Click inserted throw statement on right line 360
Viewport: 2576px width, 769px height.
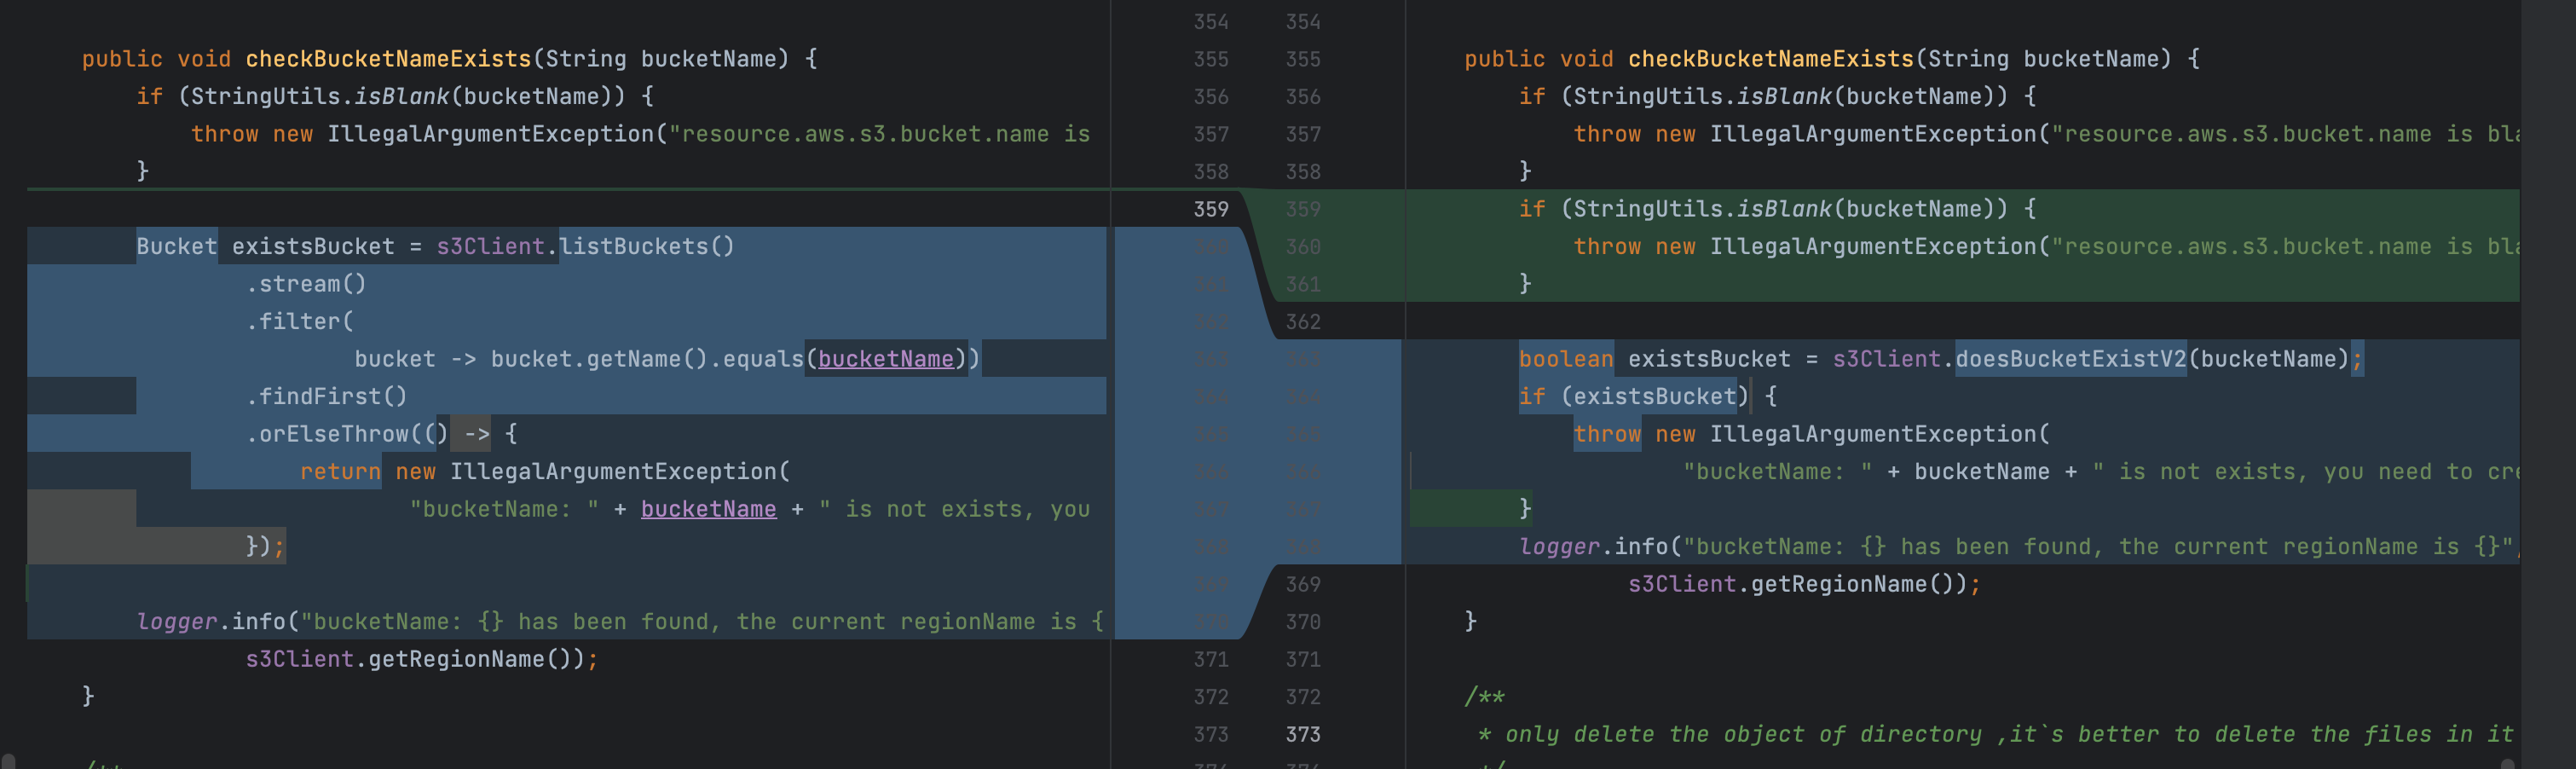tap(2045, 246)
